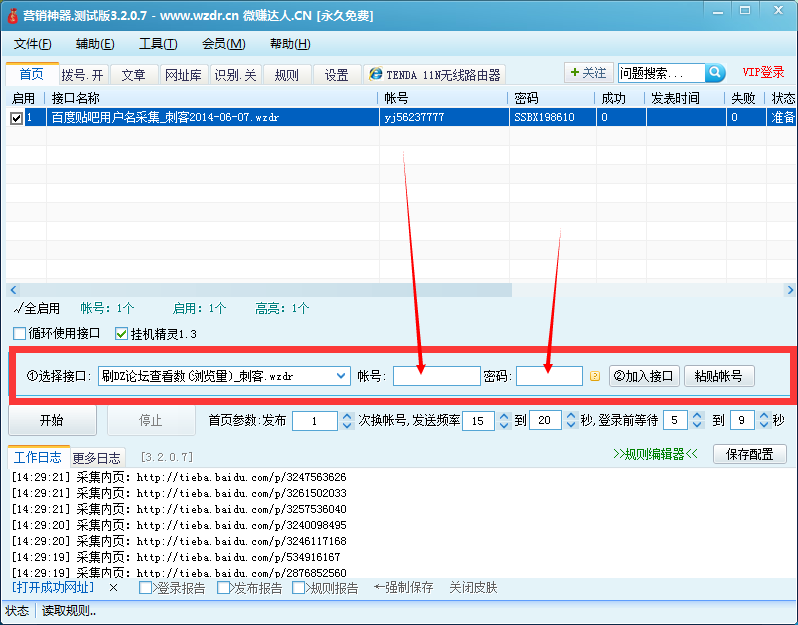Click log line ending 3247563626

point(179,477)
